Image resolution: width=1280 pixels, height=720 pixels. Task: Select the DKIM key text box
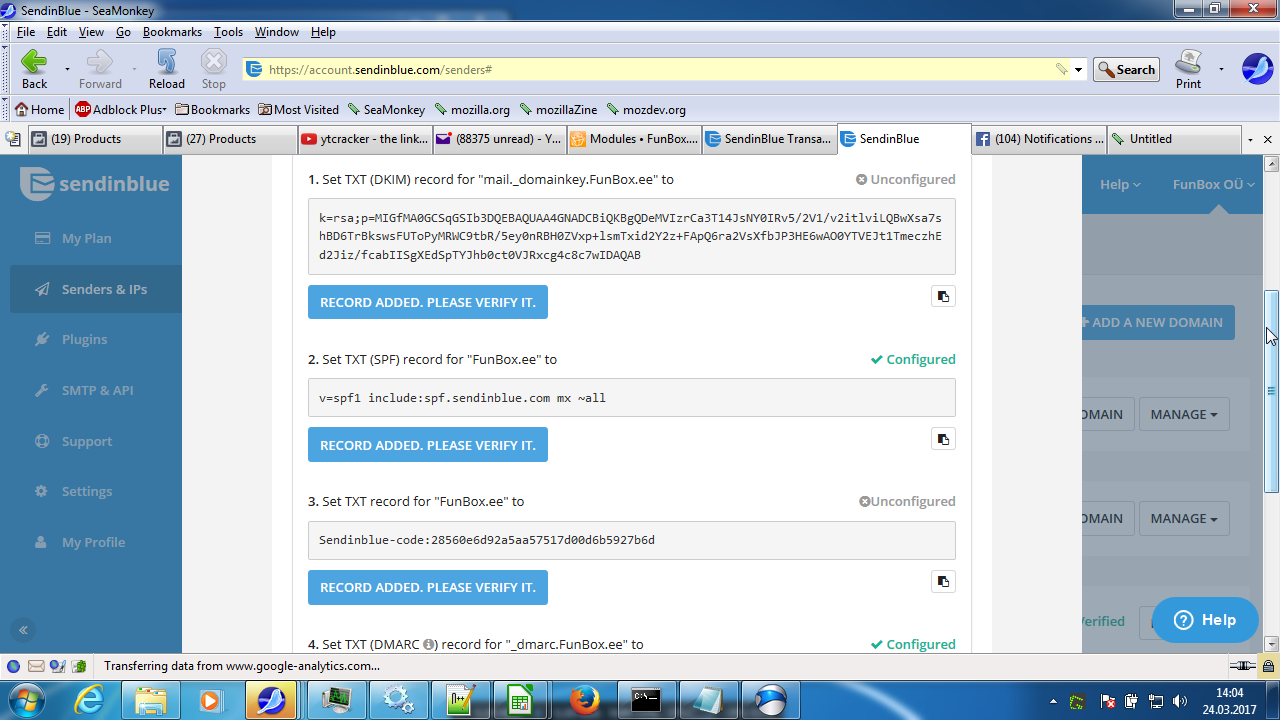coord(631,236)
